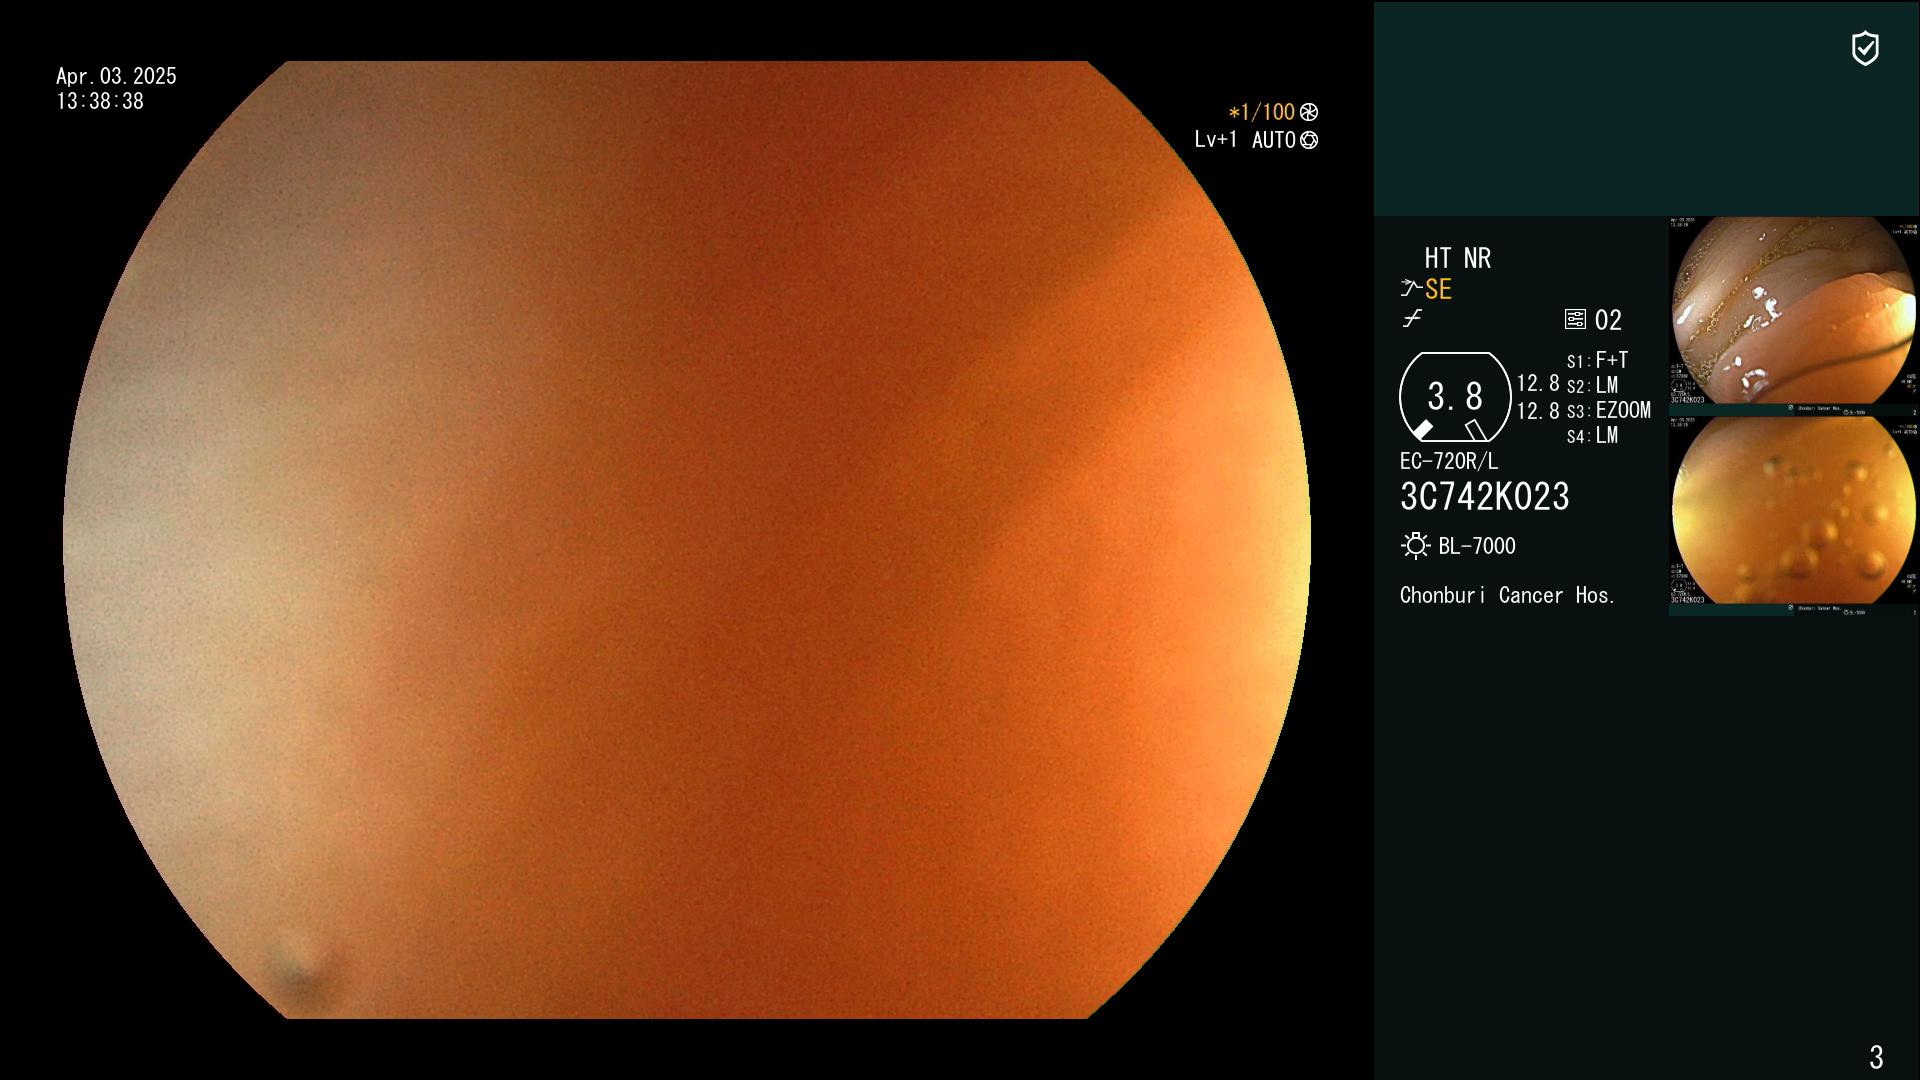
Task: Click the S4: LM switch assignment
Action: coord(1592,435)
